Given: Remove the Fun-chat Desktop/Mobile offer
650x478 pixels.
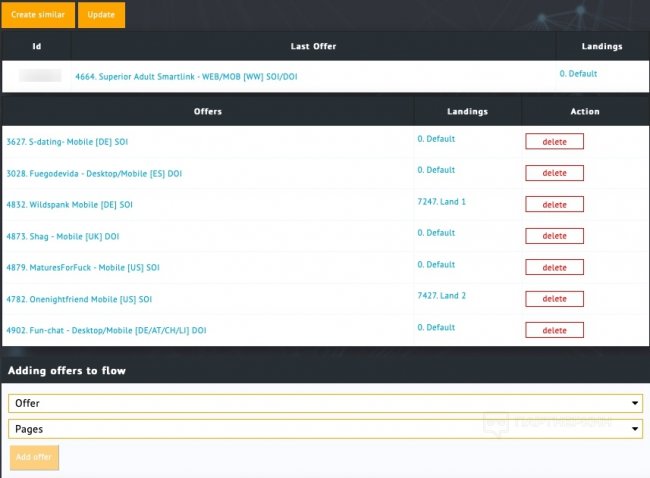Looking at the screenshot, I should click(x=554, y=330).
